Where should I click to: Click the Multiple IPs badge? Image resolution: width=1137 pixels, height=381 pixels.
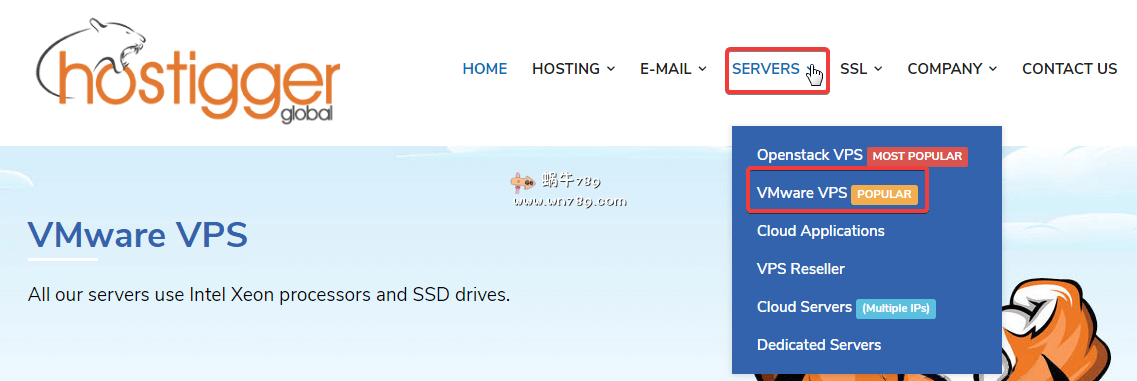click(896, 308)
